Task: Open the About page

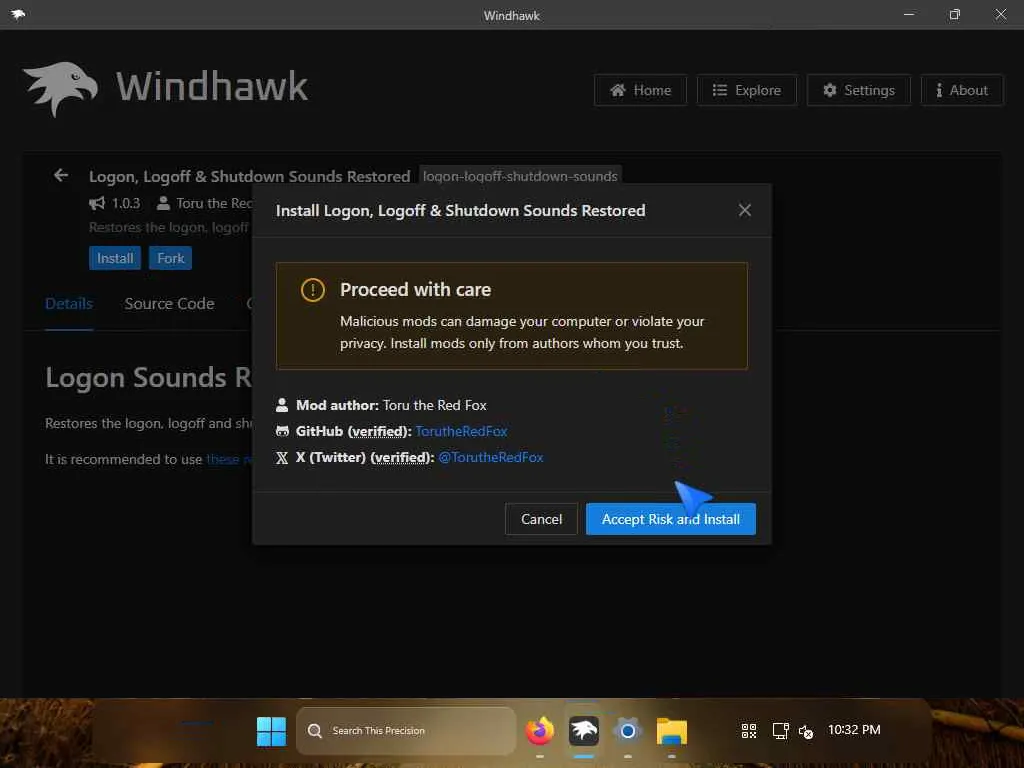Action: [962, 90]
